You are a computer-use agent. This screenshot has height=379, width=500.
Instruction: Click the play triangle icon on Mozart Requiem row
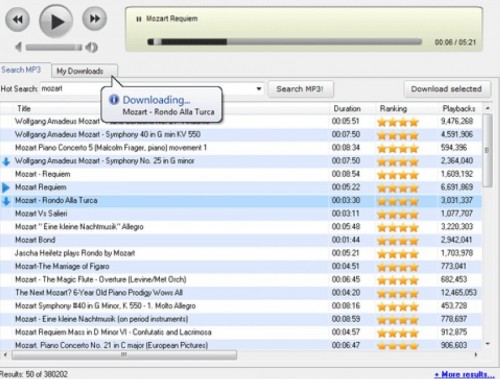click(x=6, y=188)
